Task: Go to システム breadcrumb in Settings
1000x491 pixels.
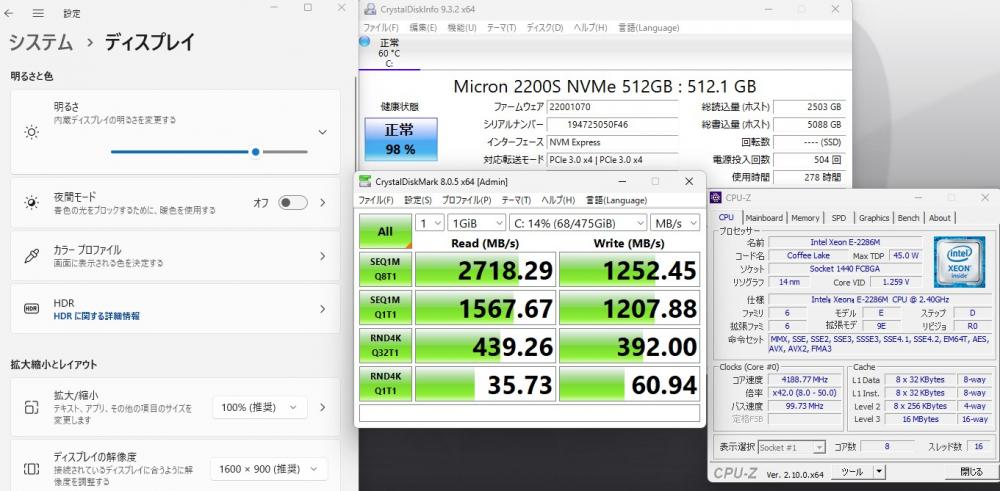Action: pyautogui.click(x=40, y=43)
